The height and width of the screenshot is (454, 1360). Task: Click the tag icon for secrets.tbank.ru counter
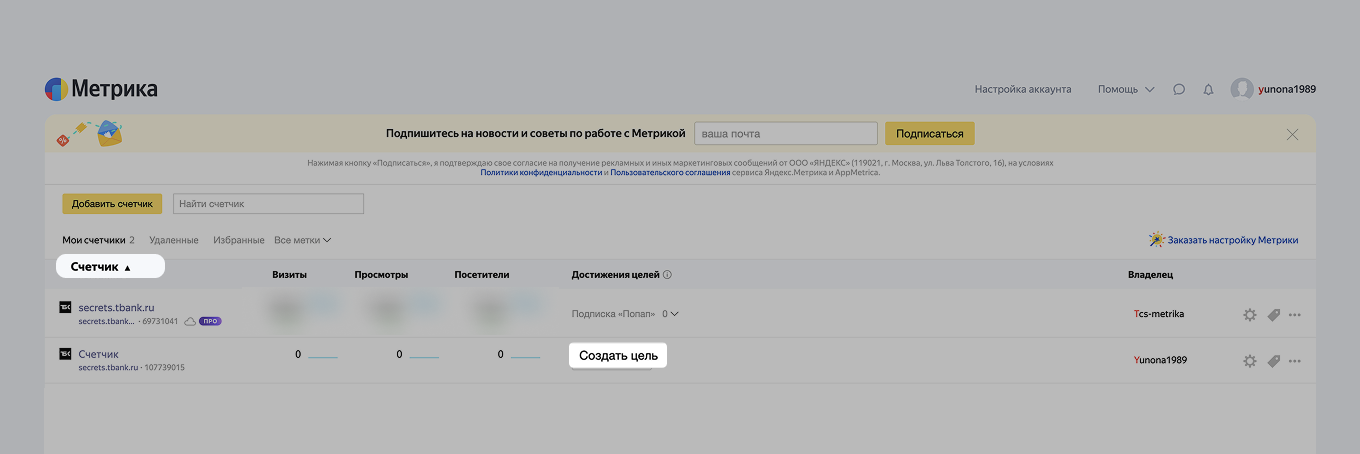click(x=1273, y=315)
